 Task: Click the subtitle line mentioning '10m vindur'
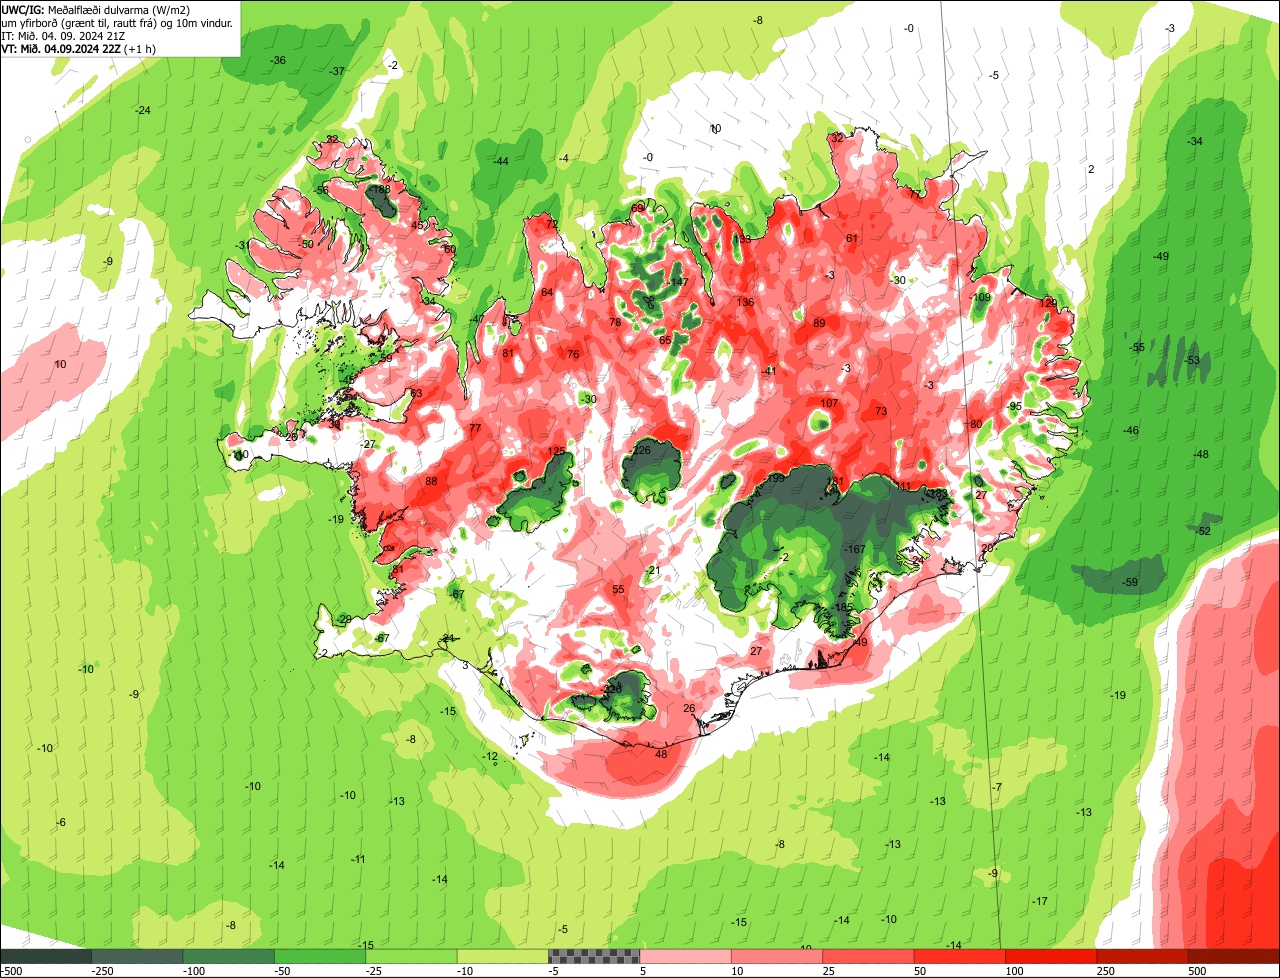pos(118,22)
